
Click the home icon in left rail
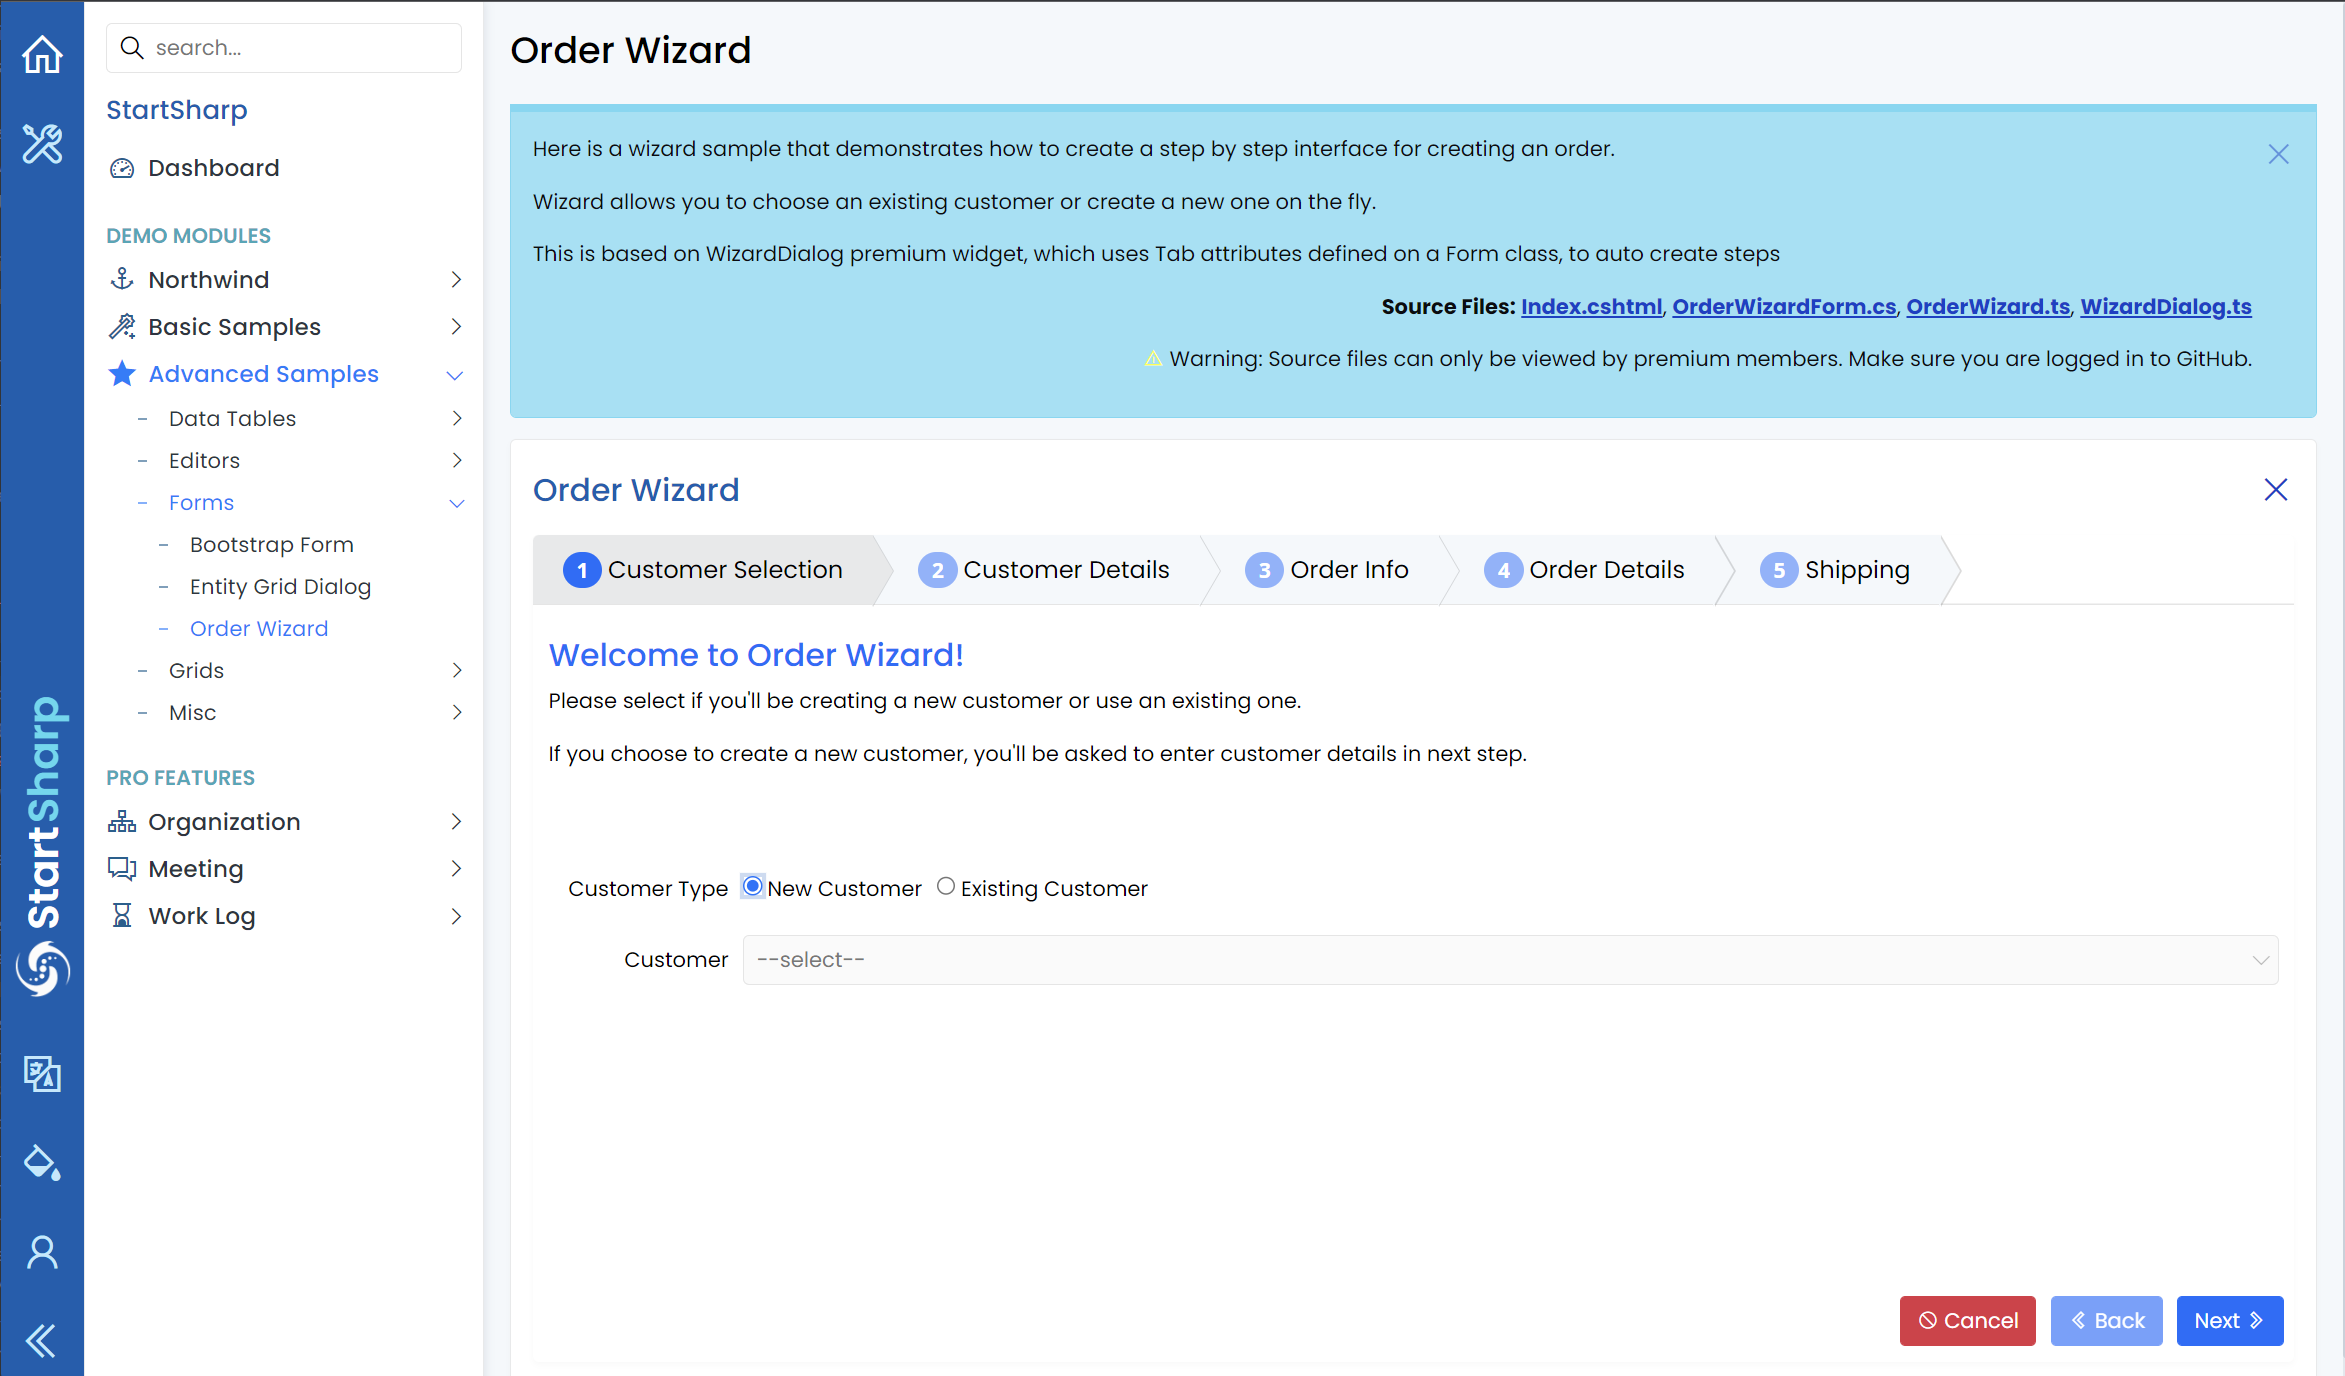click(x=42, y=54)
